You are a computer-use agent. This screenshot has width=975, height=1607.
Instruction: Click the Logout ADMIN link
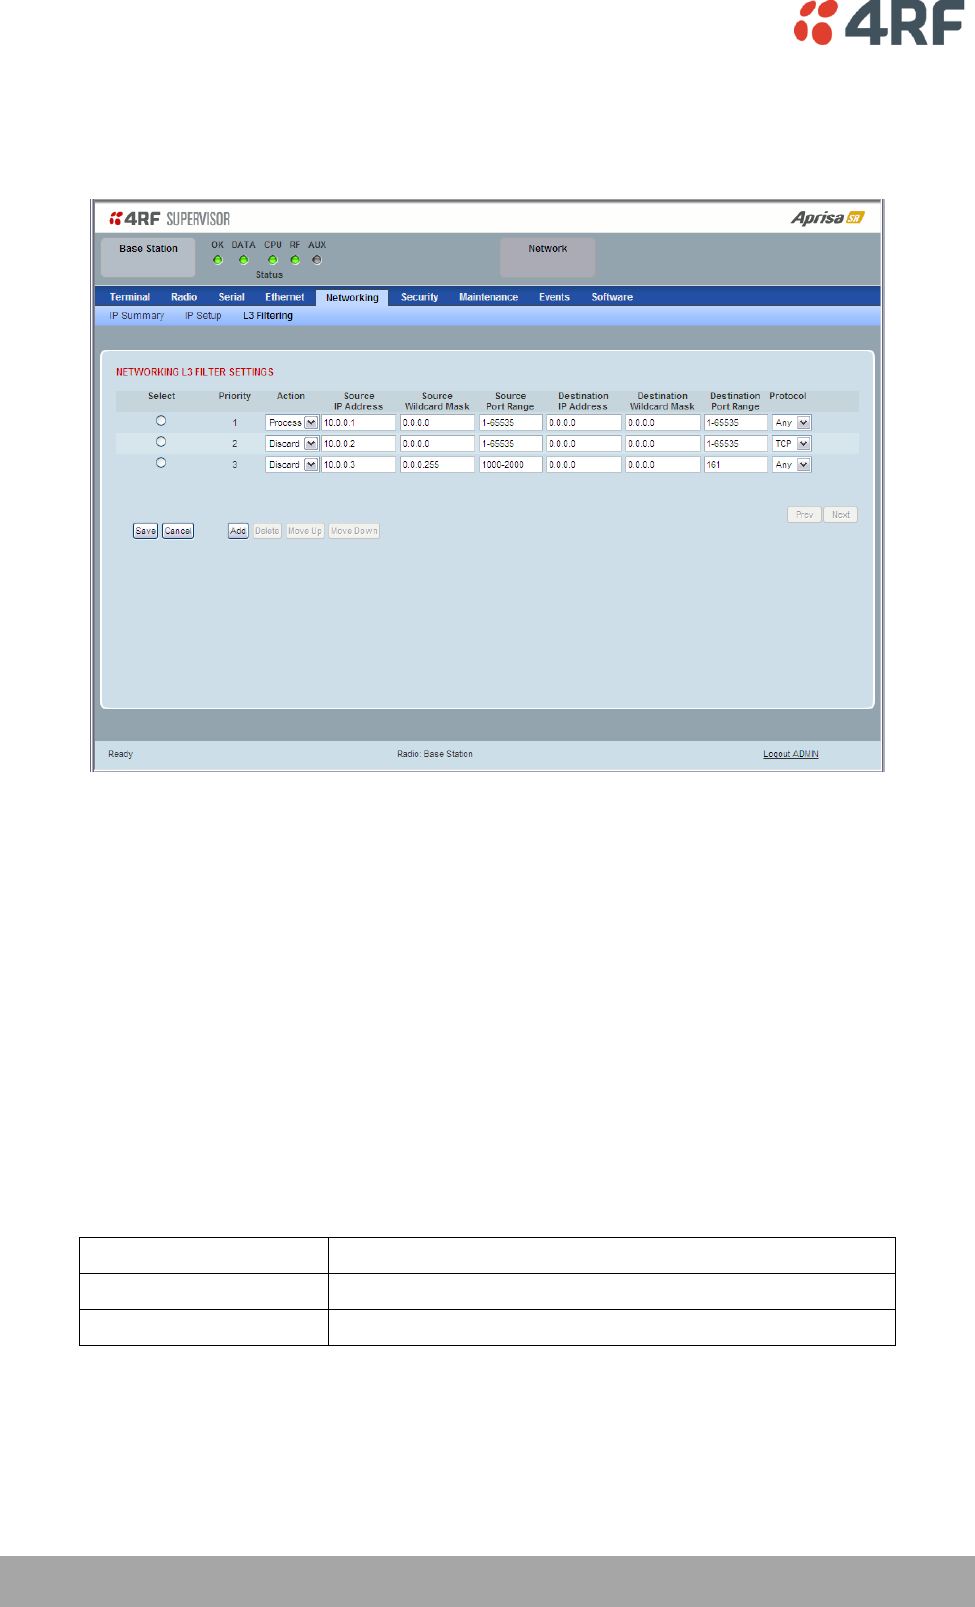[791, 754]
